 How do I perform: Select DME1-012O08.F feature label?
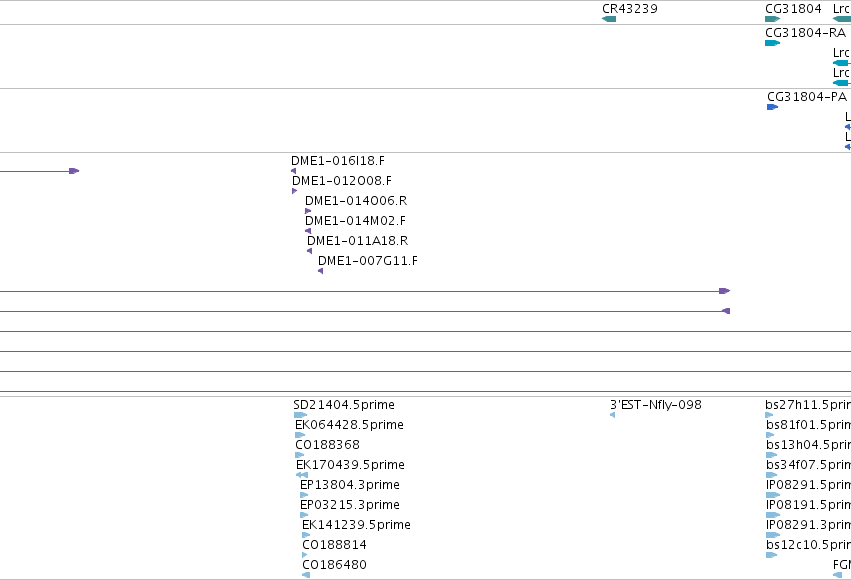[342, 181]
